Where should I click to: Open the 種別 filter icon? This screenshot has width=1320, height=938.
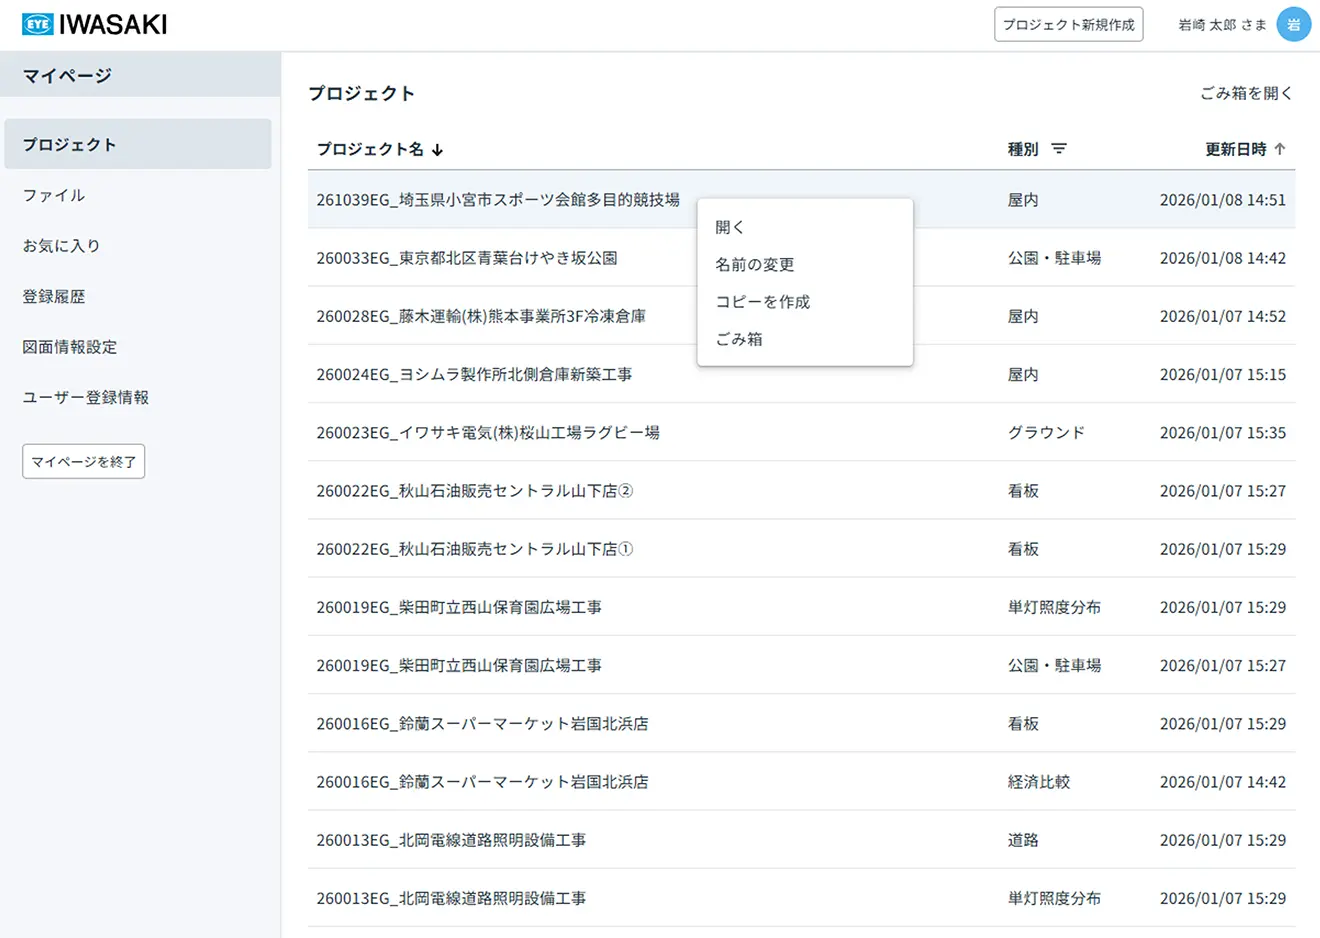[x=1059, y=149]
